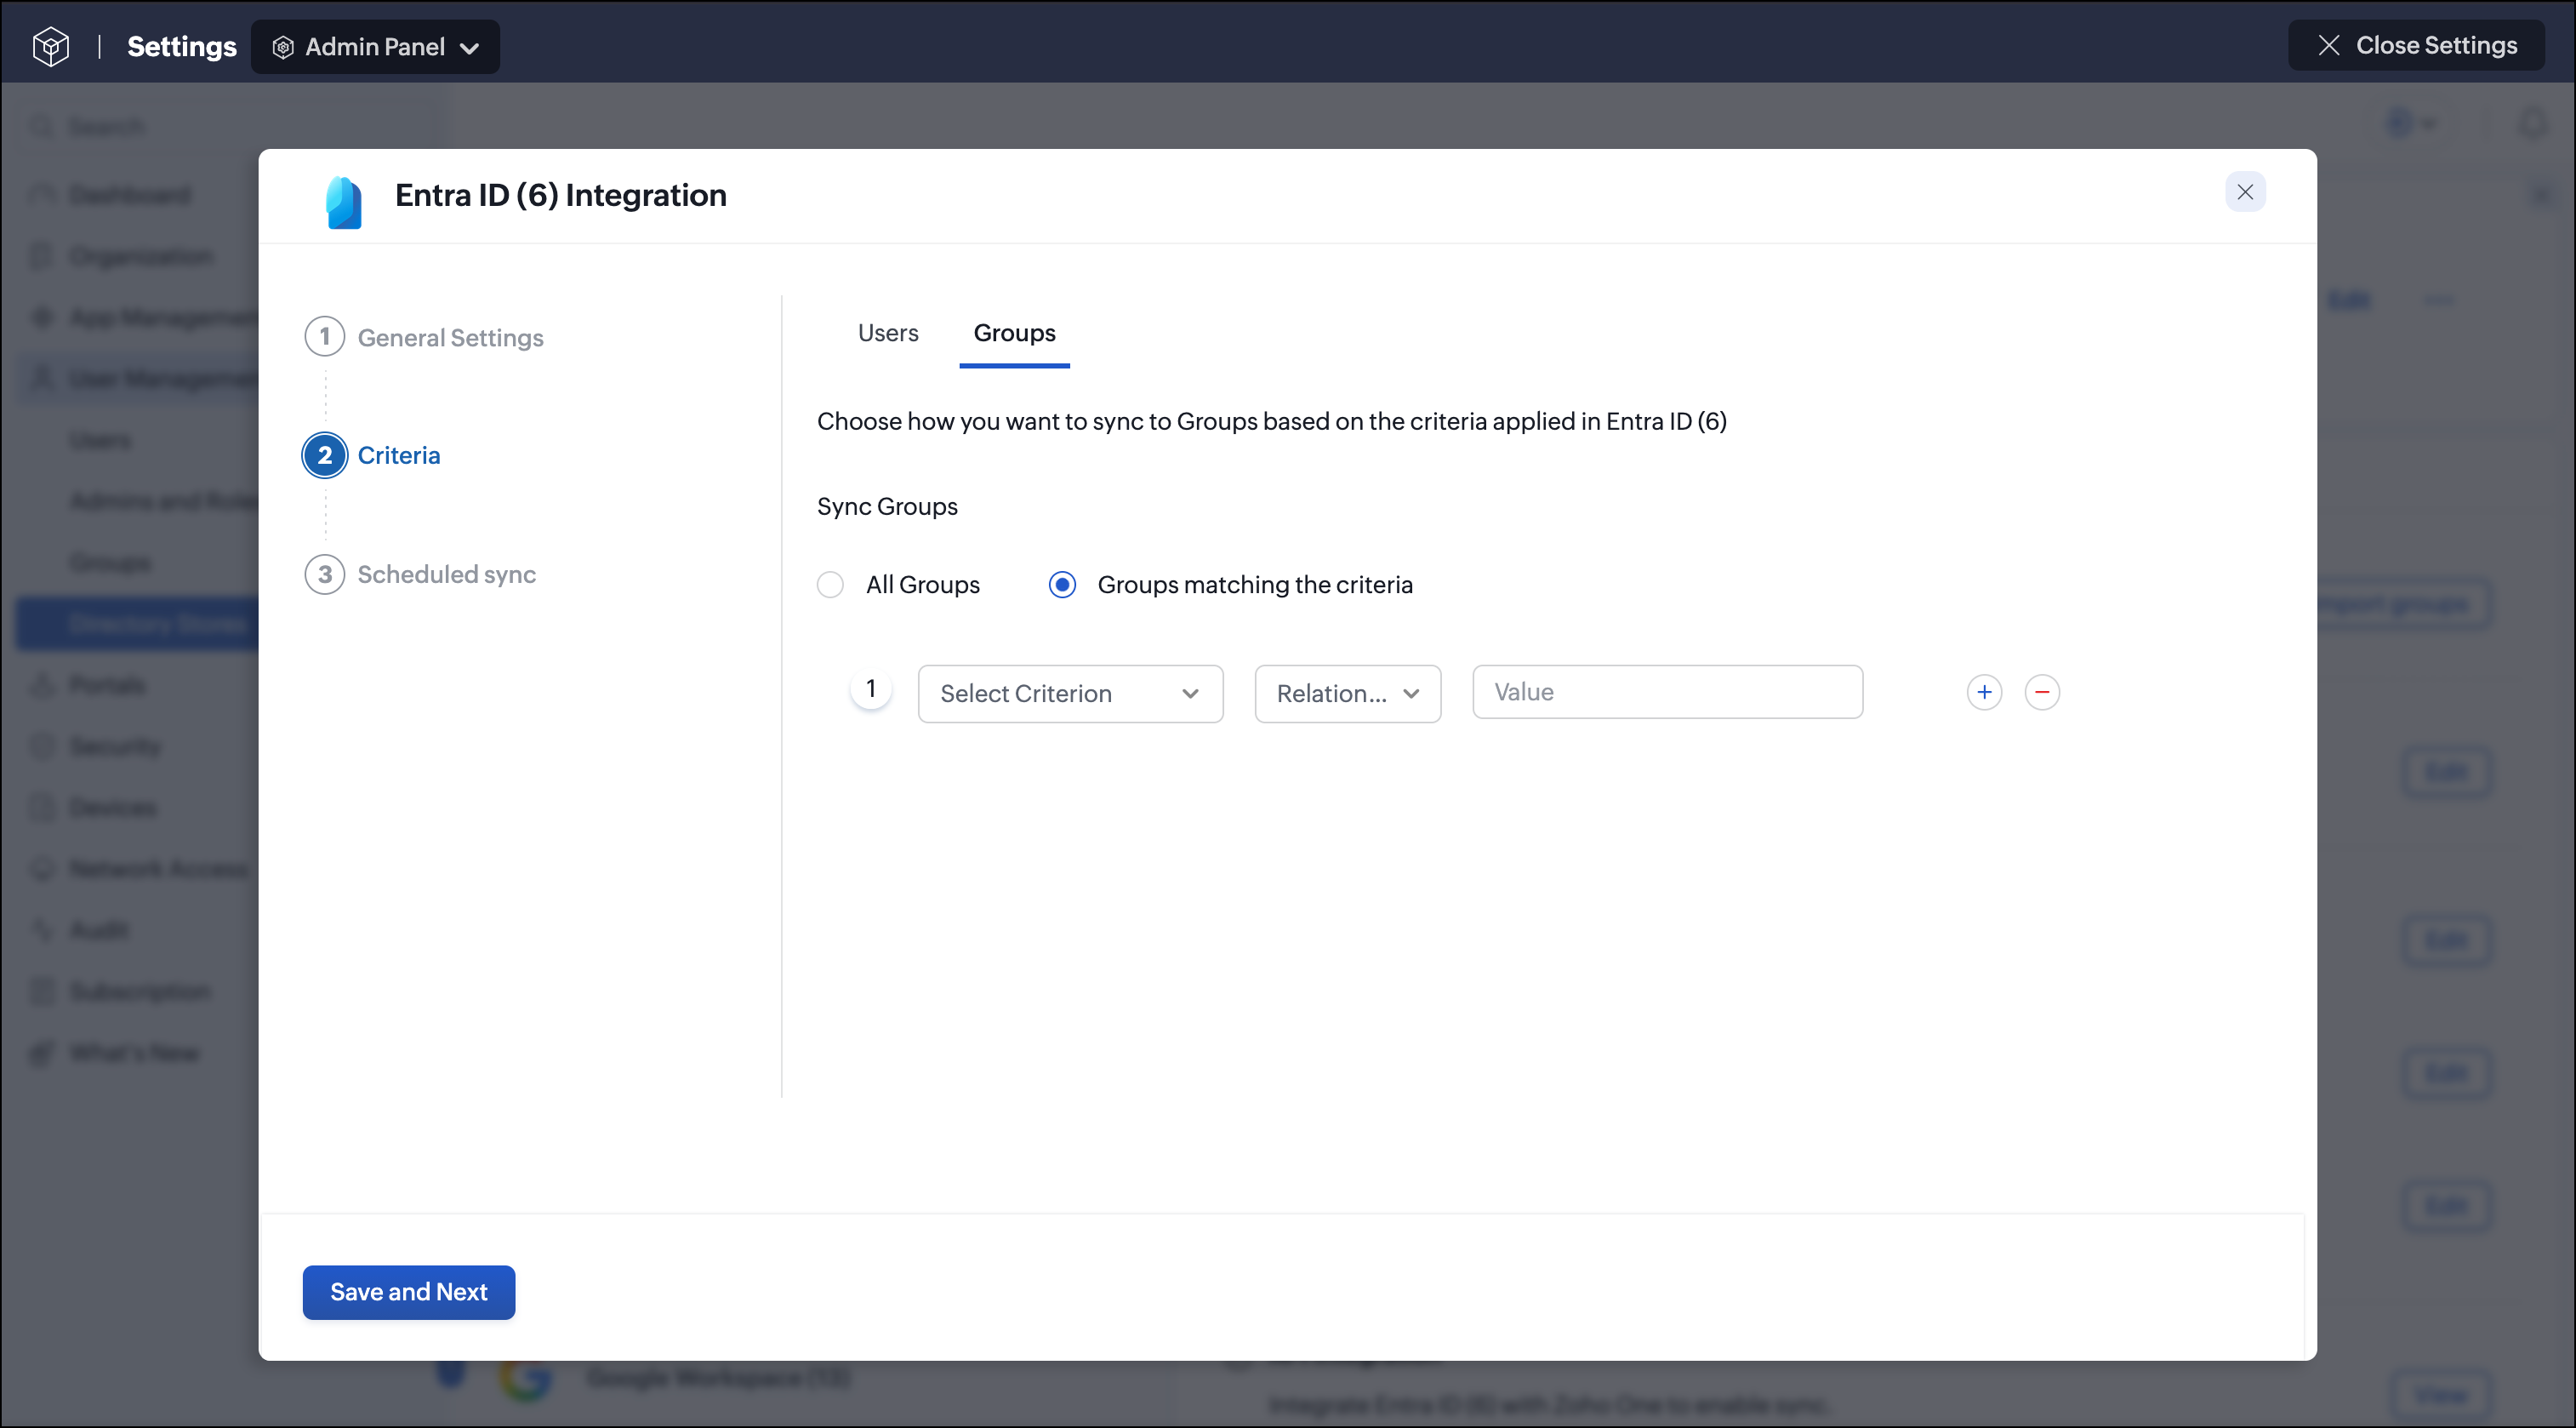The height and width of the screenshot is (1428, 2576).
Task: Go to General Settings step
Action: tap(450, 338)
